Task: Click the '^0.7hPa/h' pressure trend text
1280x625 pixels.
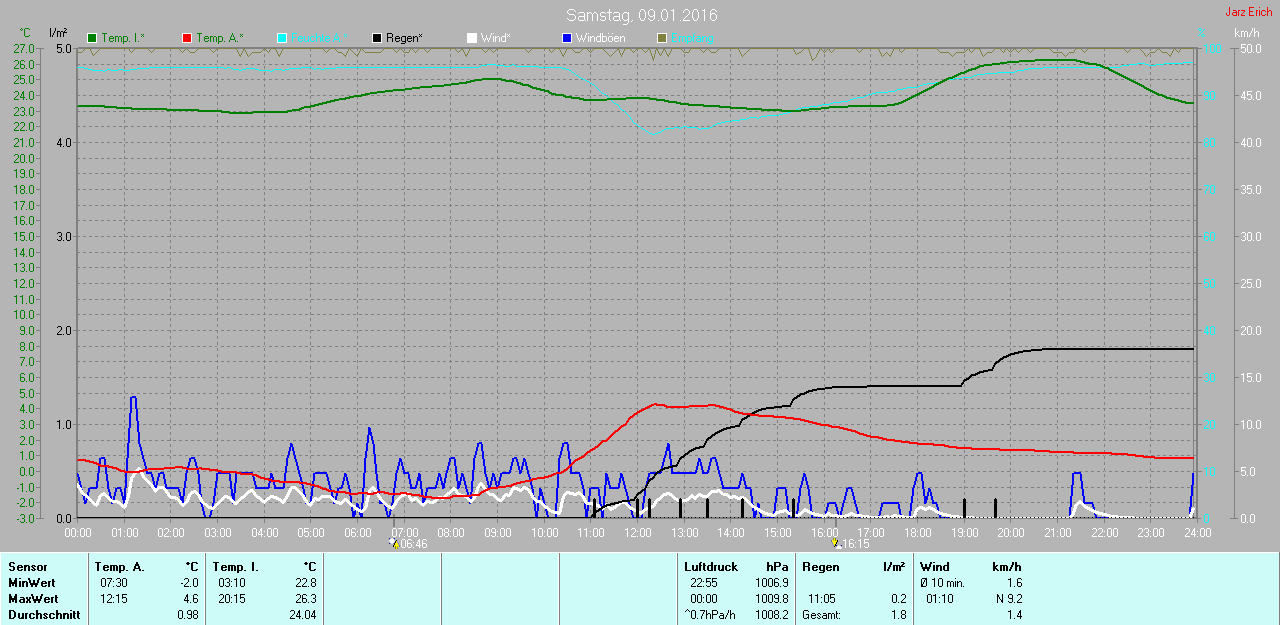Action: [711, 615]
